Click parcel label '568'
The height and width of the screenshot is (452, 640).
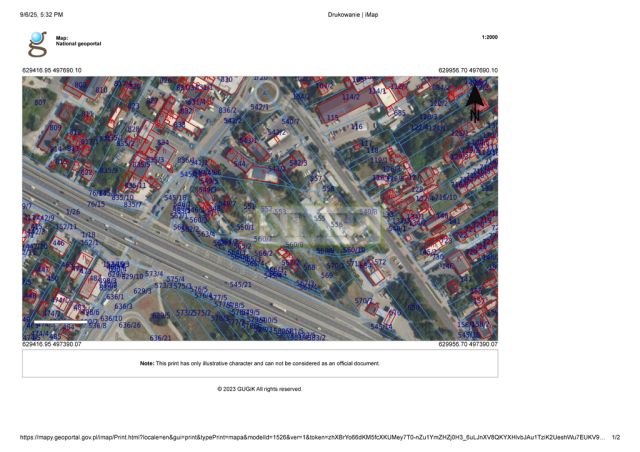310,267
